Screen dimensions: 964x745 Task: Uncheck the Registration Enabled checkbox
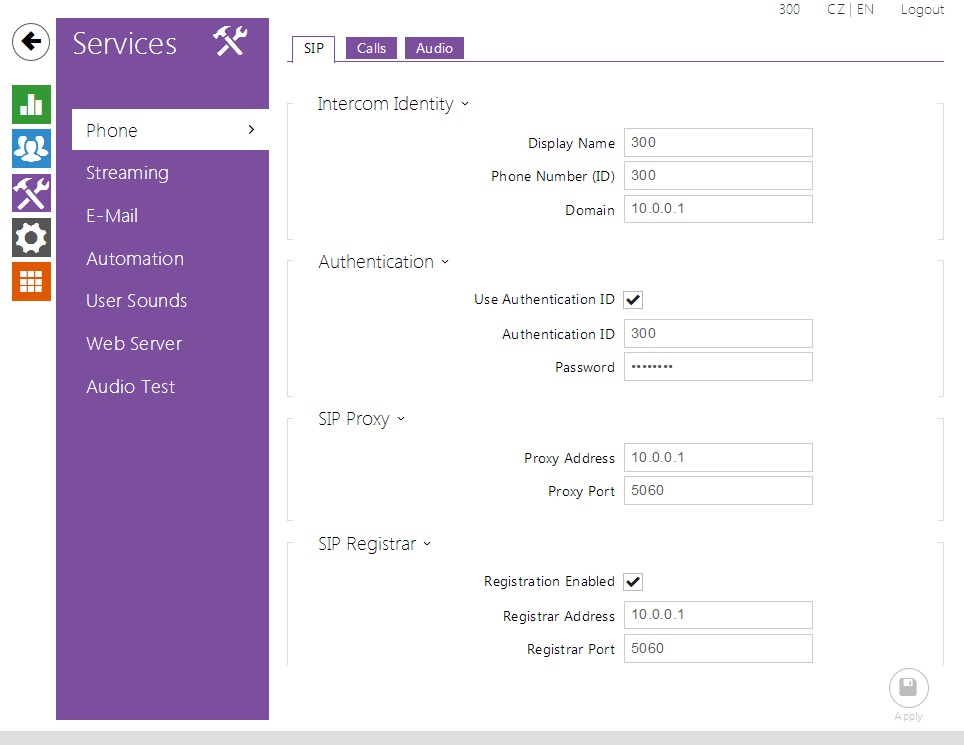pos(633,582)
